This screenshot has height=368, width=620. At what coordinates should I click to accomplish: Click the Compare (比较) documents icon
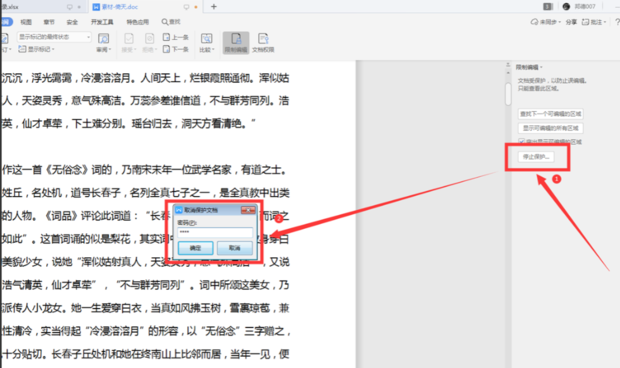(206, 43)
